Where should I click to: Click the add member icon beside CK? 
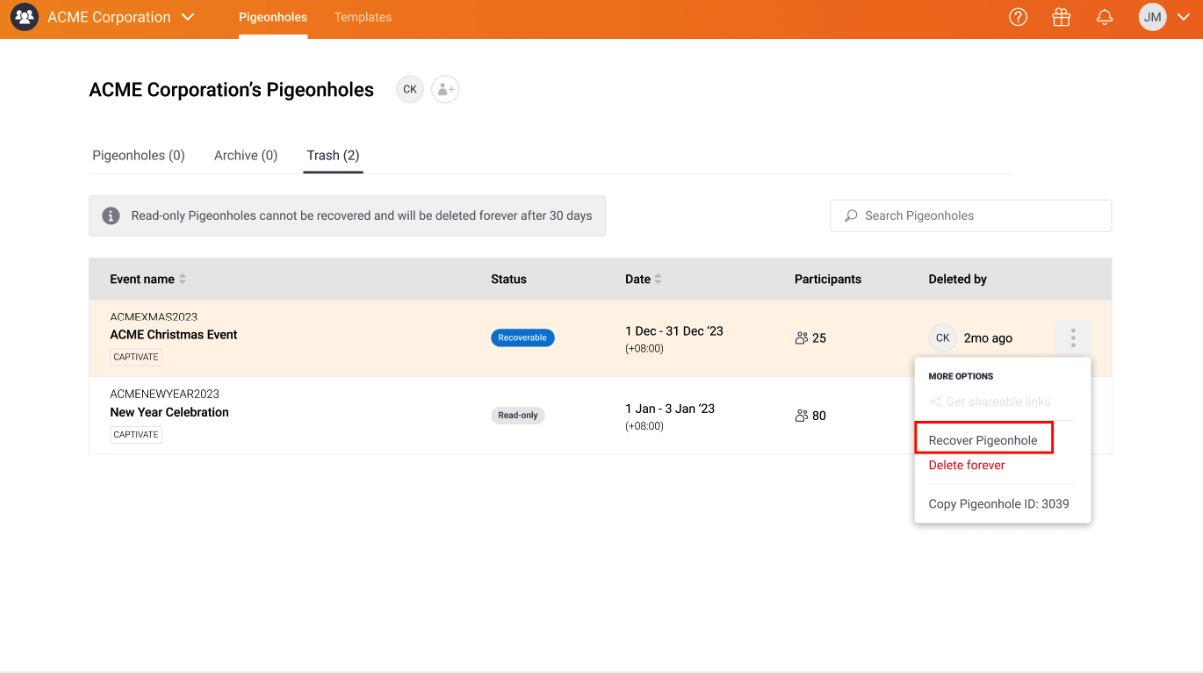(445, 89)
